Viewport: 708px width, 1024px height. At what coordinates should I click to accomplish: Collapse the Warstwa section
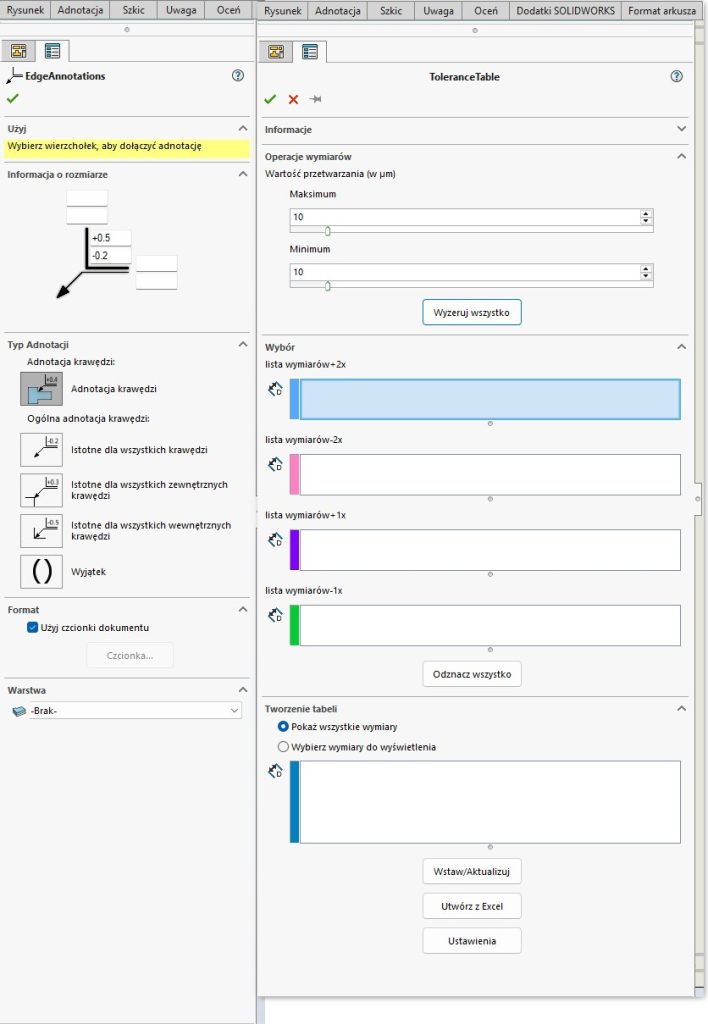[x=243, y=690]
